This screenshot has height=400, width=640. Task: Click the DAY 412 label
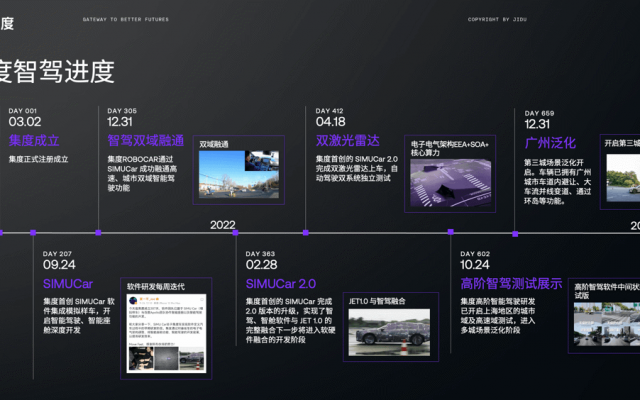point(329,111)
